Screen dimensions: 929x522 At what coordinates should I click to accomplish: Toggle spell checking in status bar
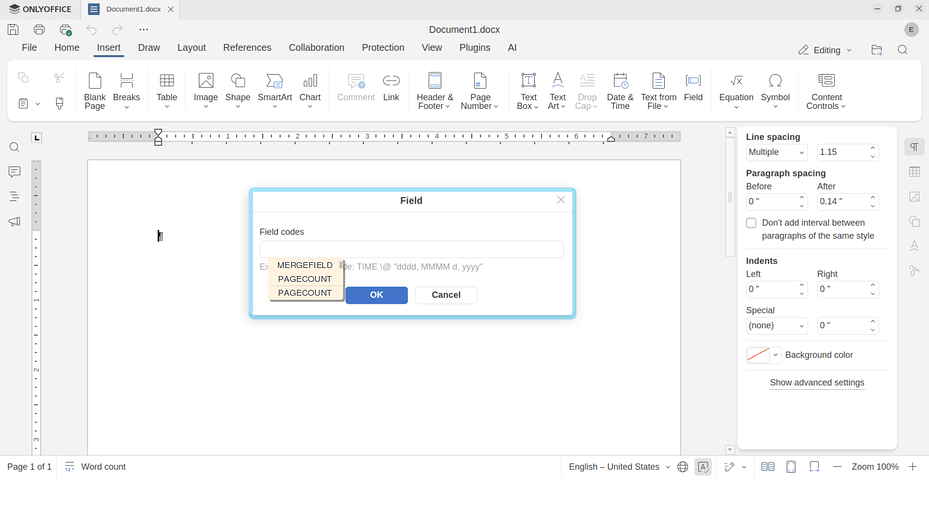[703, 467]
